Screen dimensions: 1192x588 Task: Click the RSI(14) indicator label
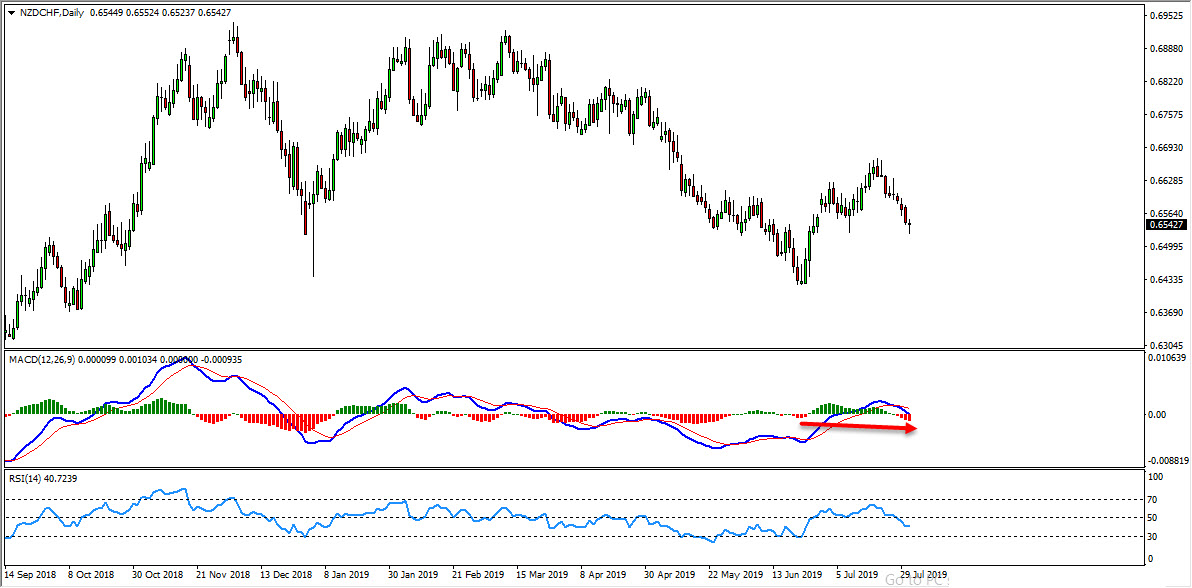[25, 479]
